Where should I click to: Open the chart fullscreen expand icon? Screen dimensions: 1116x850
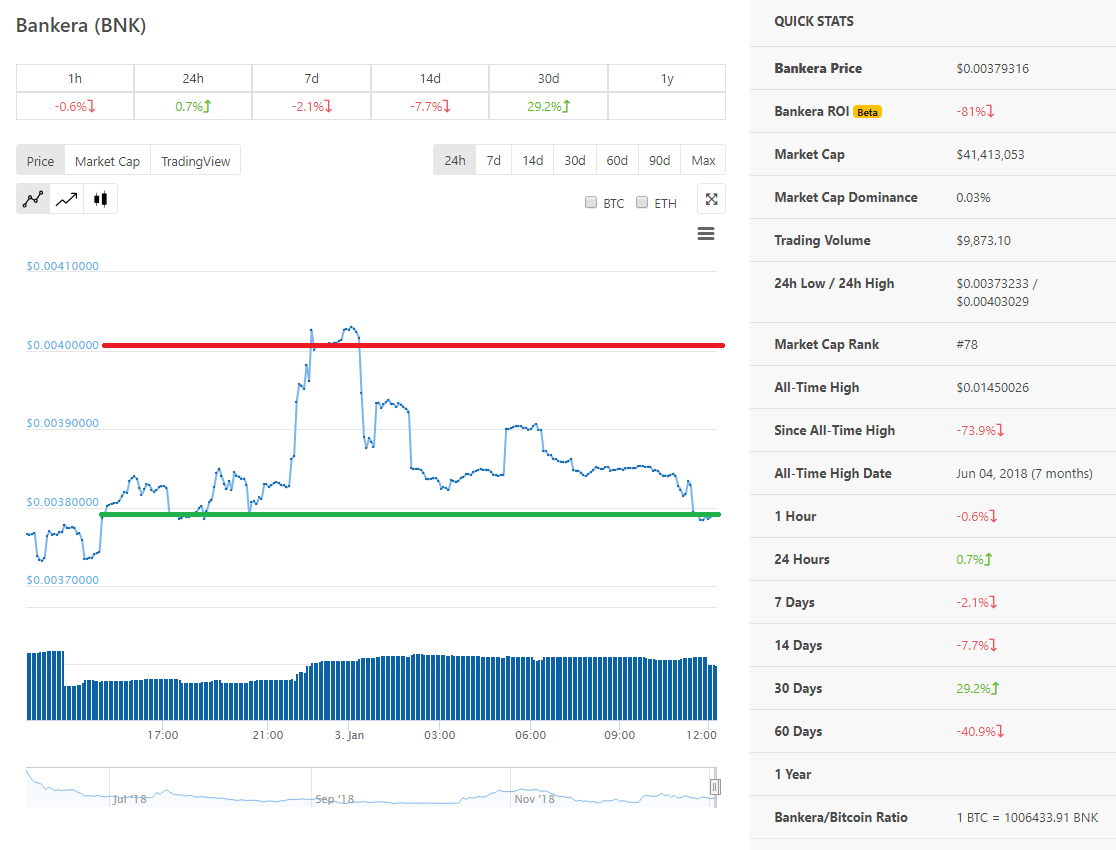[711, 199]
